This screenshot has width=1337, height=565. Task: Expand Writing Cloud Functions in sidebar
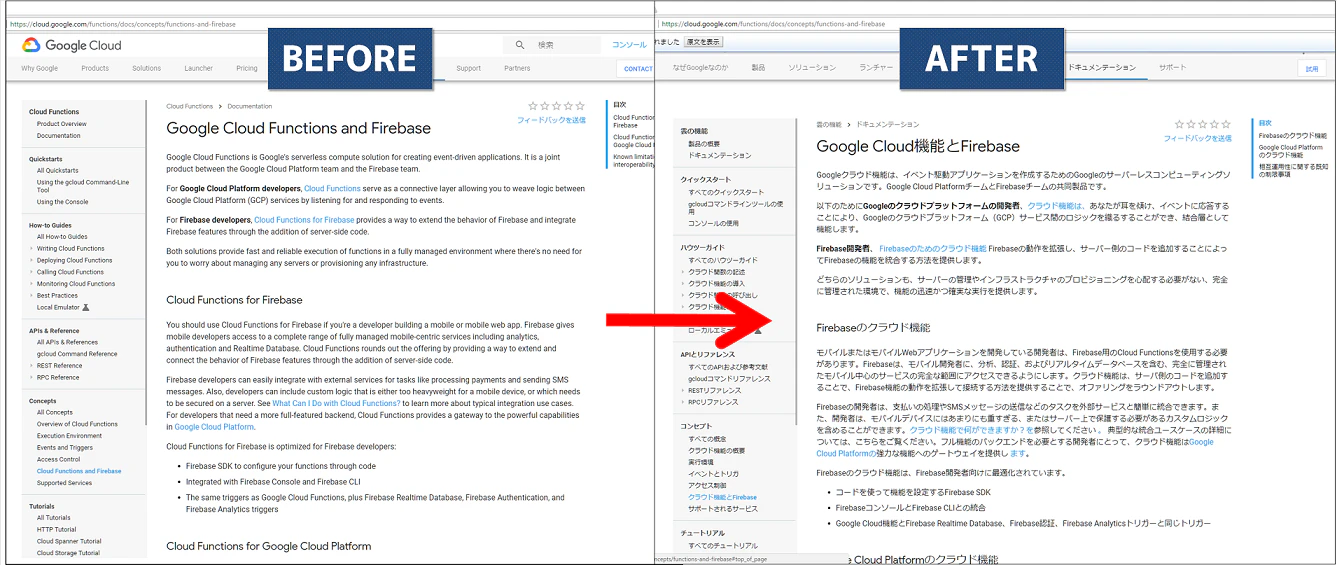pos(32,248)
